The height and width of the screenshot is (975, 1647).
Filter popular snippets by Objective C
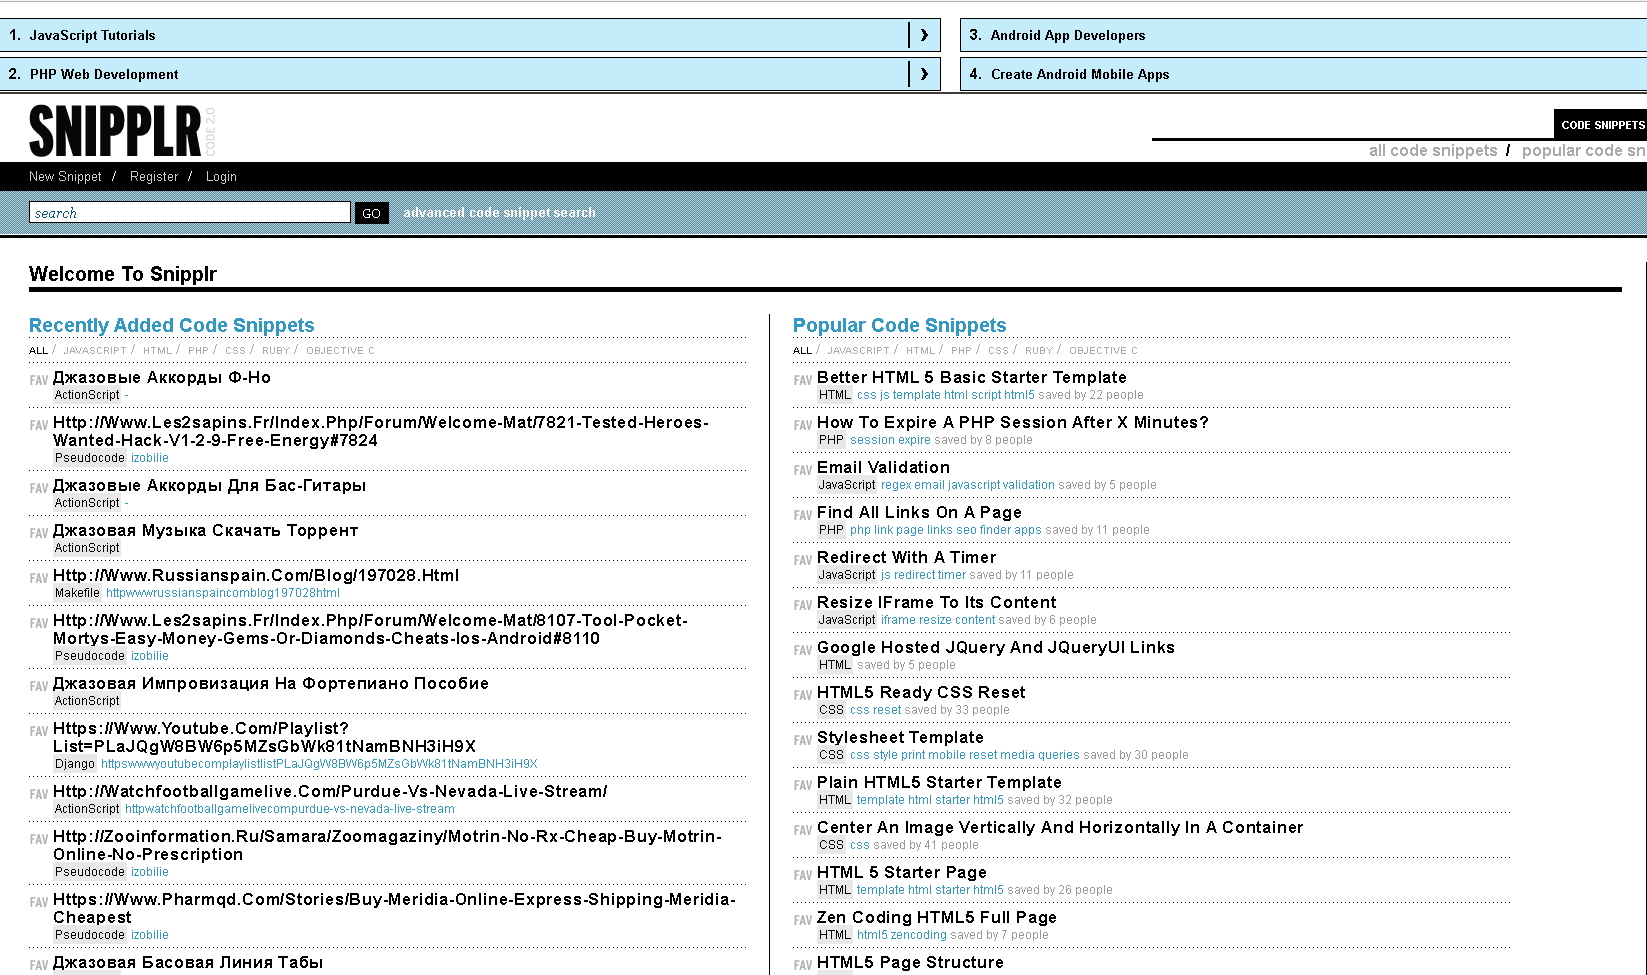(1103, 351)
